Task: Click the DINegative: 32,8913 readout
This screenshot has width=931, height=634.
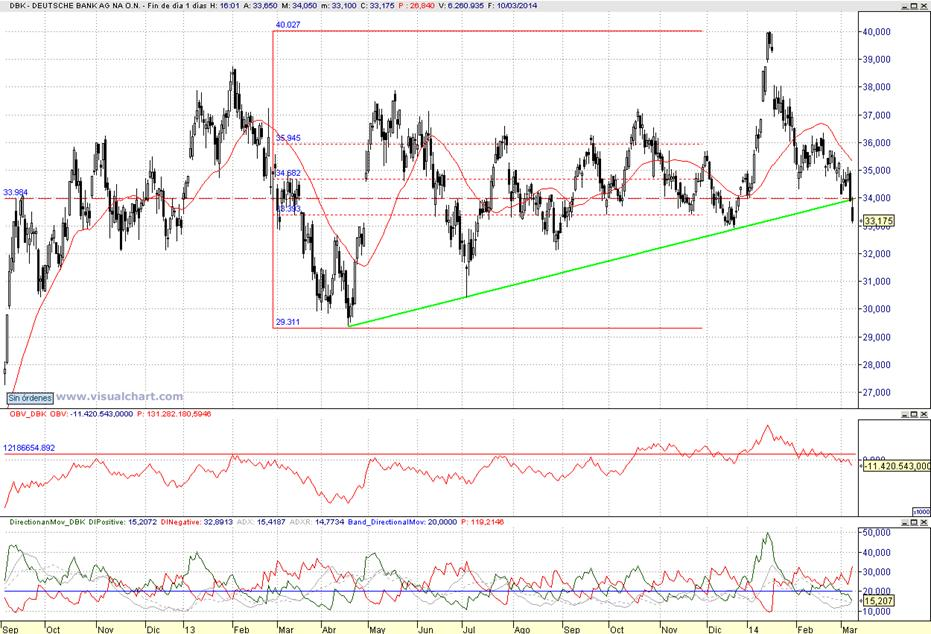Action: 196,522
